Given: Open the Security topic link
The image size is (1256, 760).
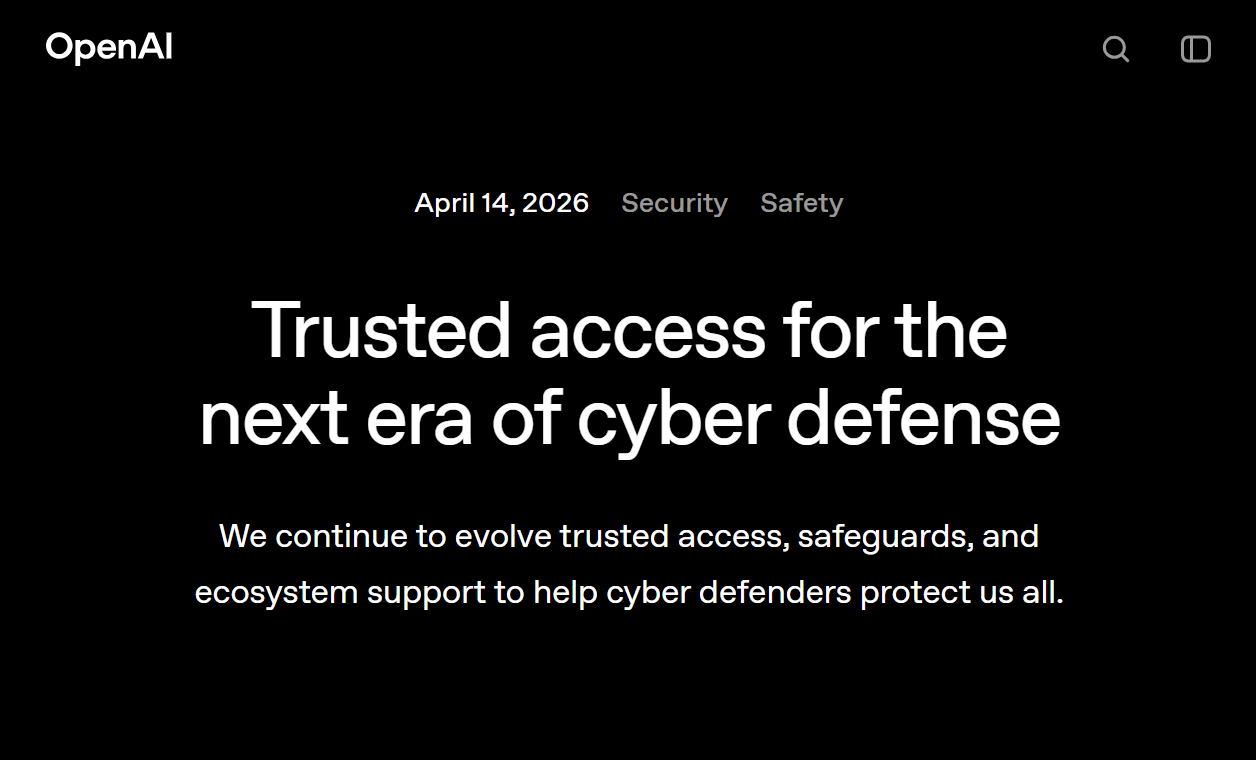Looking at the screenshot, I should (x=674, y=203).
